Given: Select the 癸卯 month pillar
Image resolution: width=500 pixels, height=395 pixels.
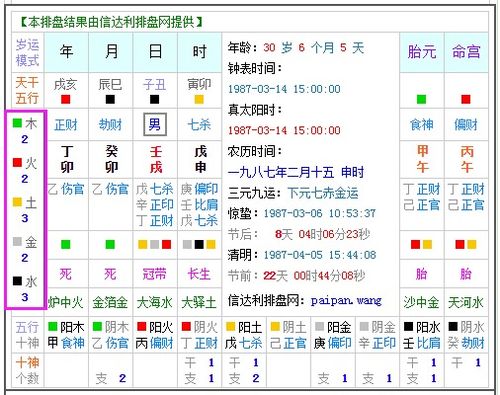Looking at the screenshot, I should tap(111, 159).
